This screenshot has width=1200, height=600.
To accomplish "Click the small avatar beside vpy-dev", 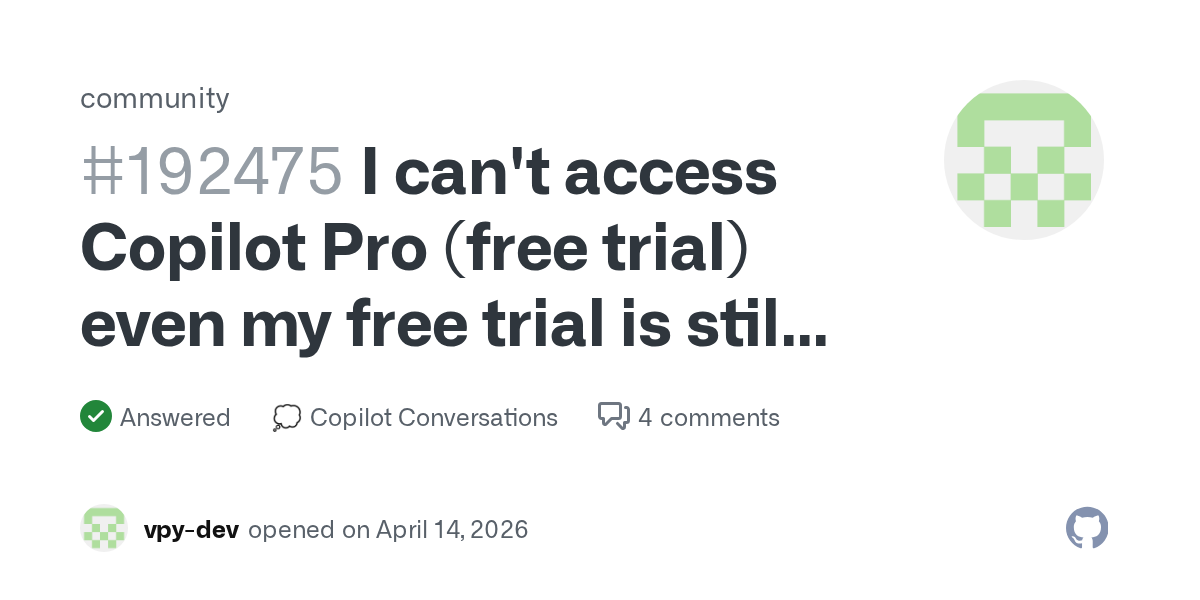I will coord(104,529).
